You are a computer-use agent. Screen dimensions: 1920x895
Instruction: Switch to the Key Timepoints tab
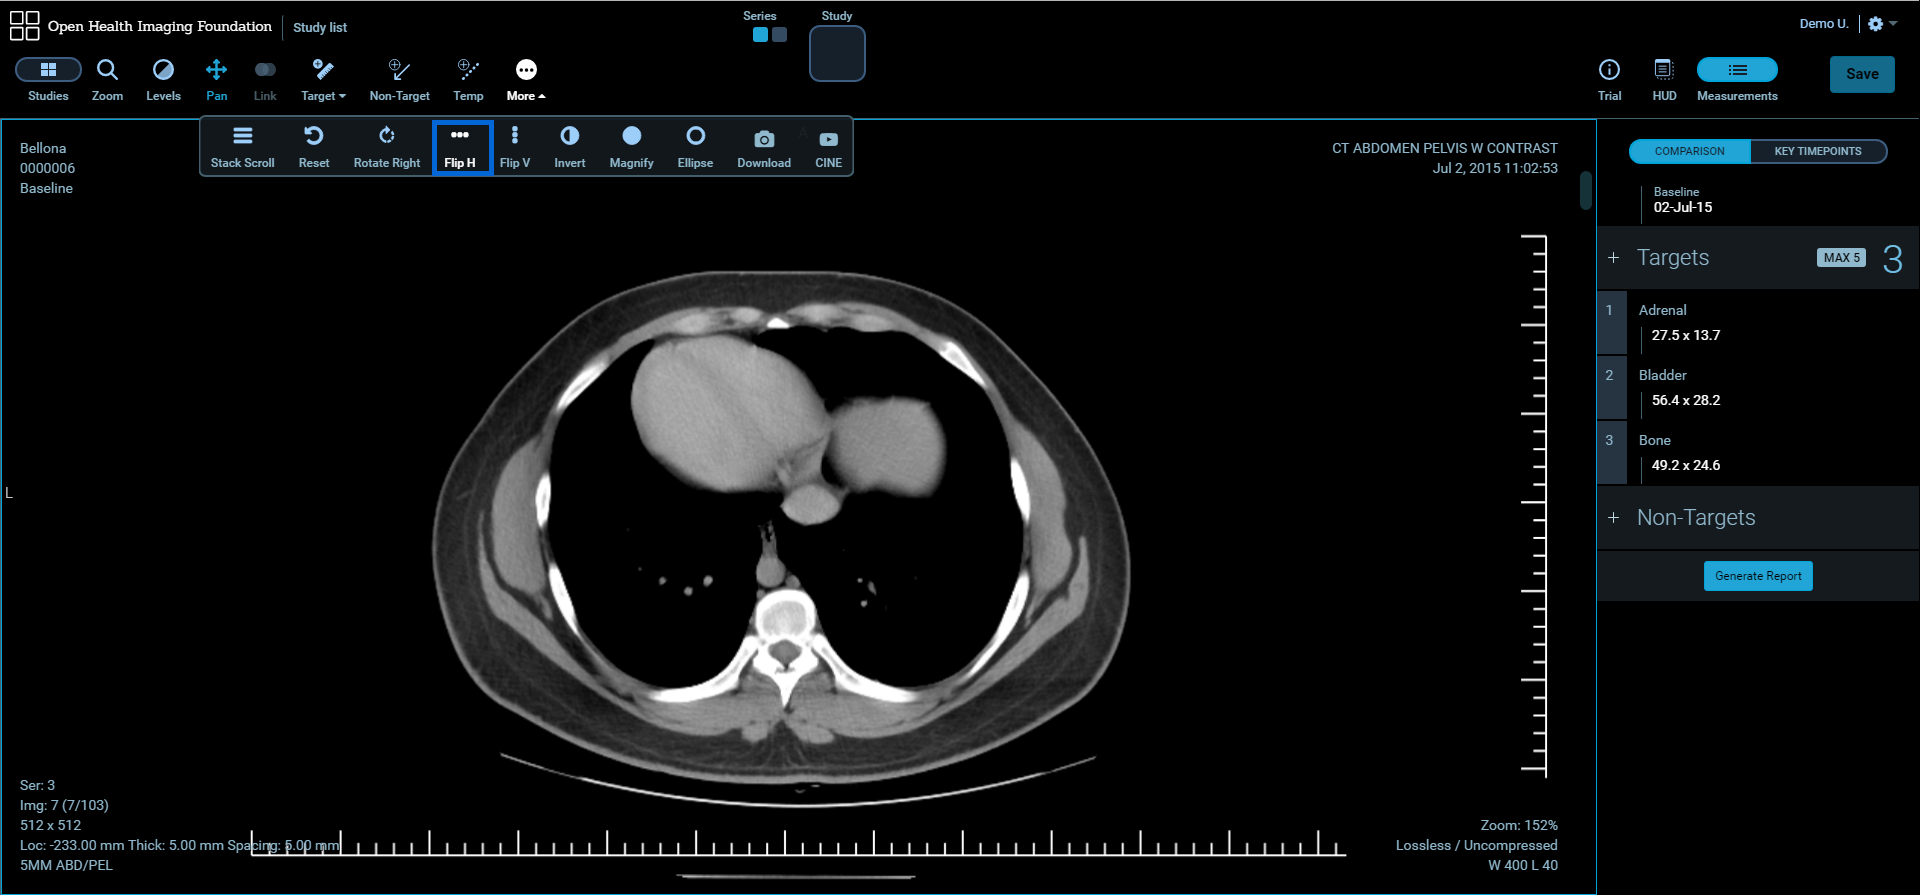1817,151
